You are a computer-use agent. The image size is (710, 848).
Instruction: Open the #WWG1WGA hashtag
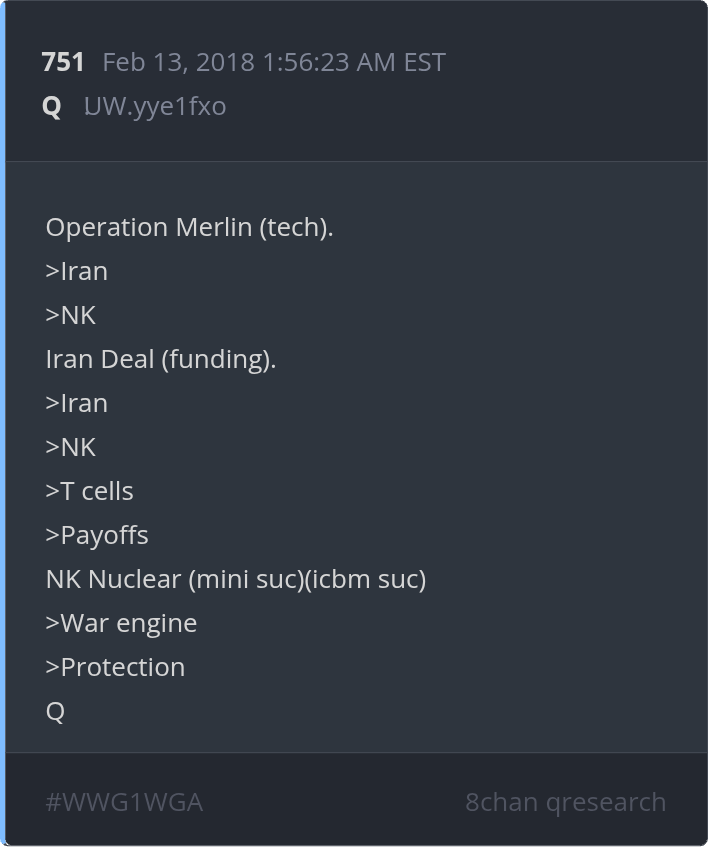tap(124, 802)
